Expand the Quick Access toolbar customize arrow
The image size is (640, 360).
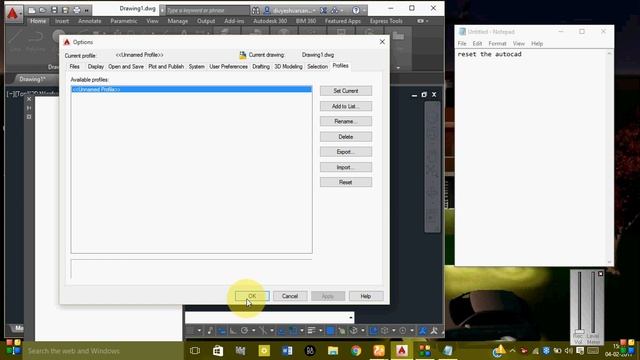(87, 10)
